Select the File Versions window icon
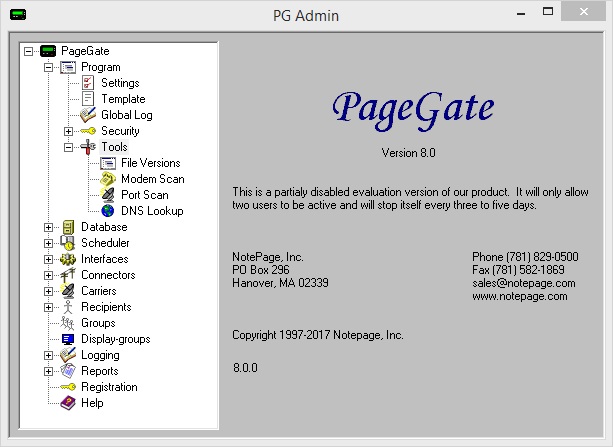The image size is (613, 447). pyautogui.click(x=108, y=163)
